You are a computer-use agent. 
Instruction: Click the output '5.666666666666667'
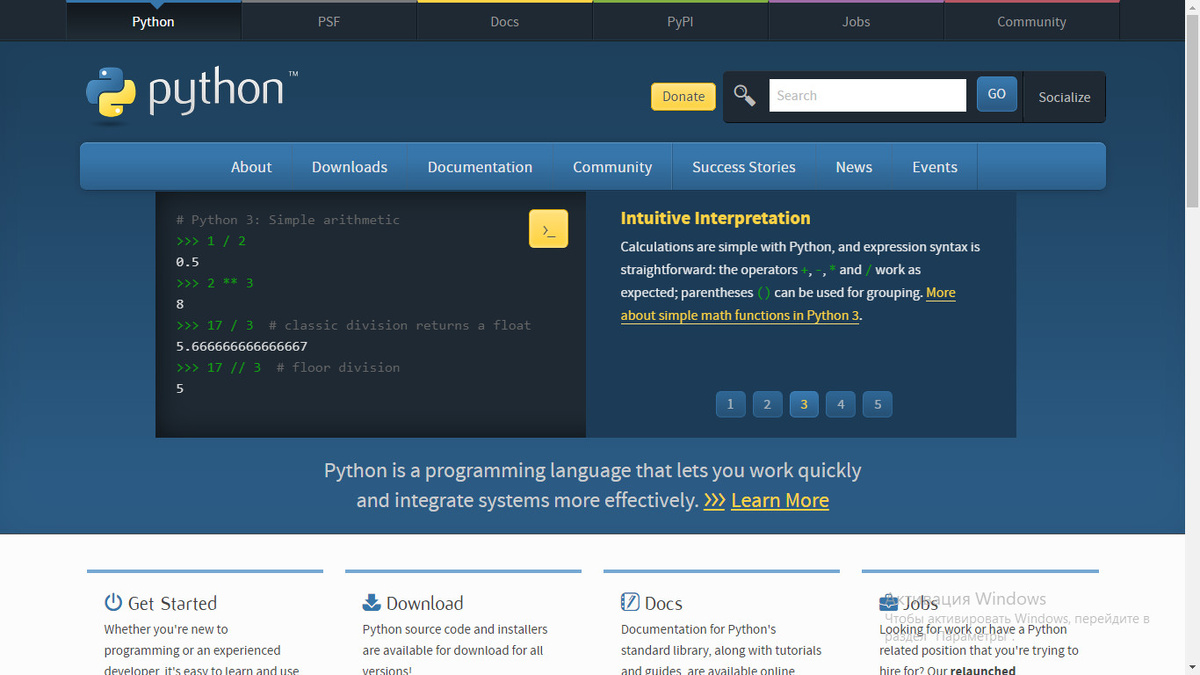[242, 346]
